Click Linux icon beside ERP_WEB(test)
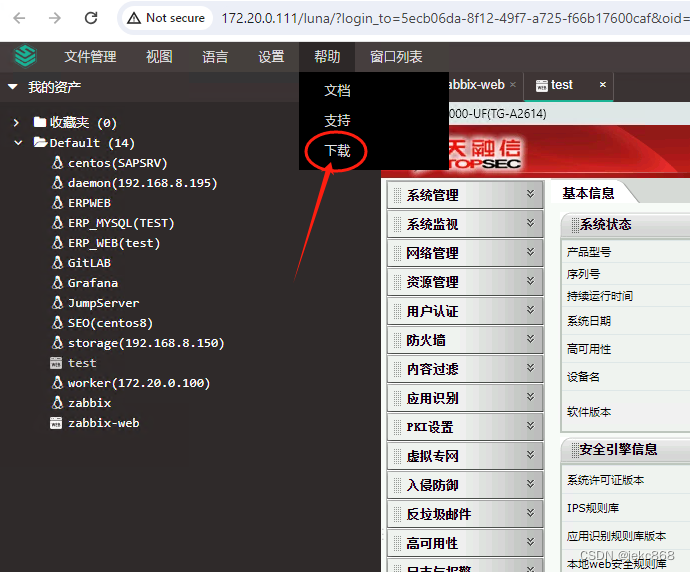This screenshot has width=690, height=572. tap(57, 242)
